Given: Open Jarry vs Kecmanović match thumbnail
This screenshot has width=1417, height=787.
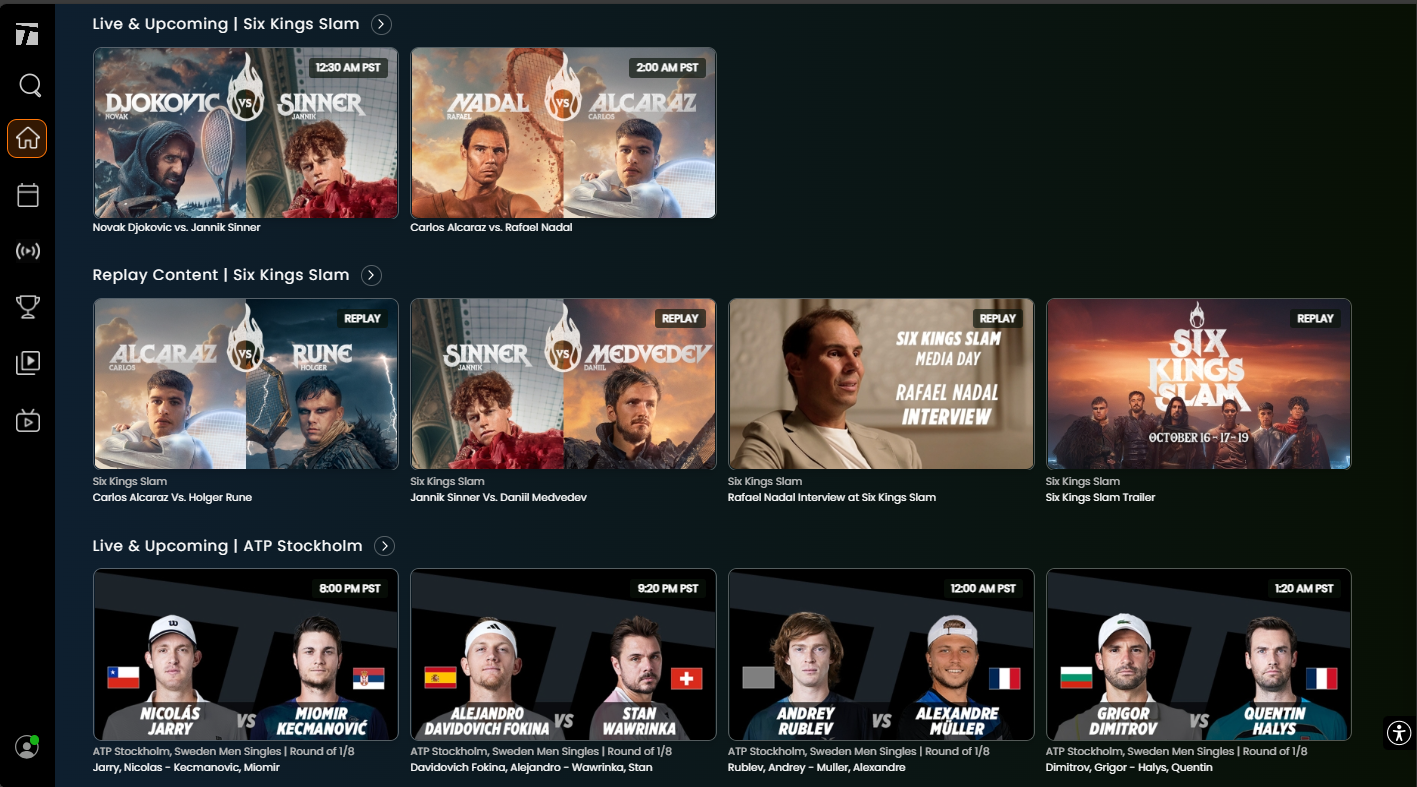Looking at the screenshot, I should click(246, 654).
